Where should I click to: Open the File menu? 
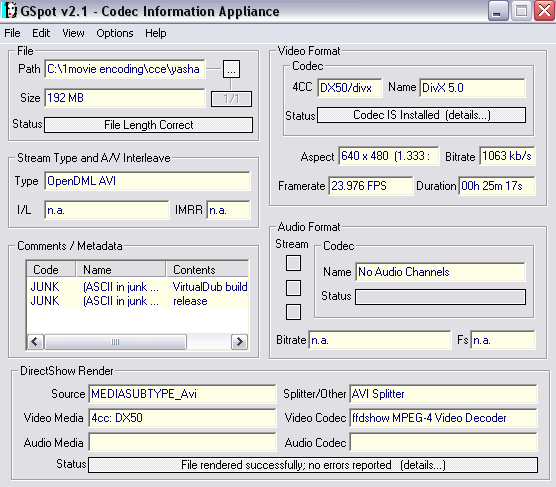tap(12, 33)
